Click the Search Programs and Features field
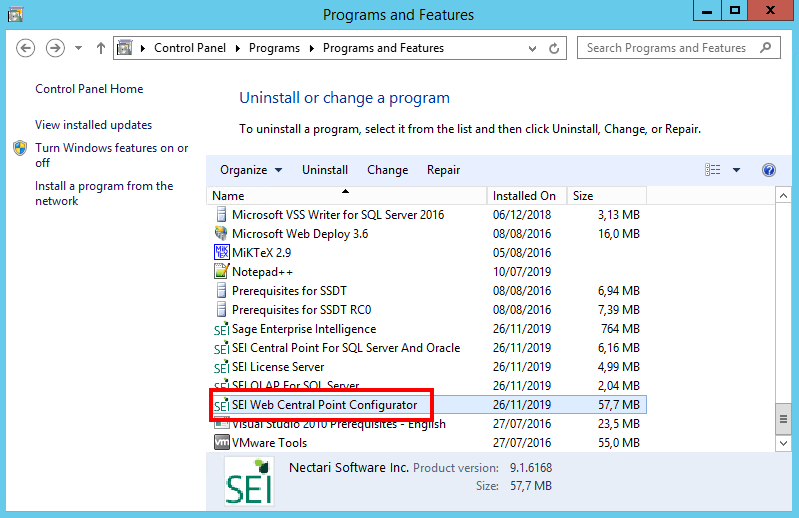799x518 pixels. 668,48
